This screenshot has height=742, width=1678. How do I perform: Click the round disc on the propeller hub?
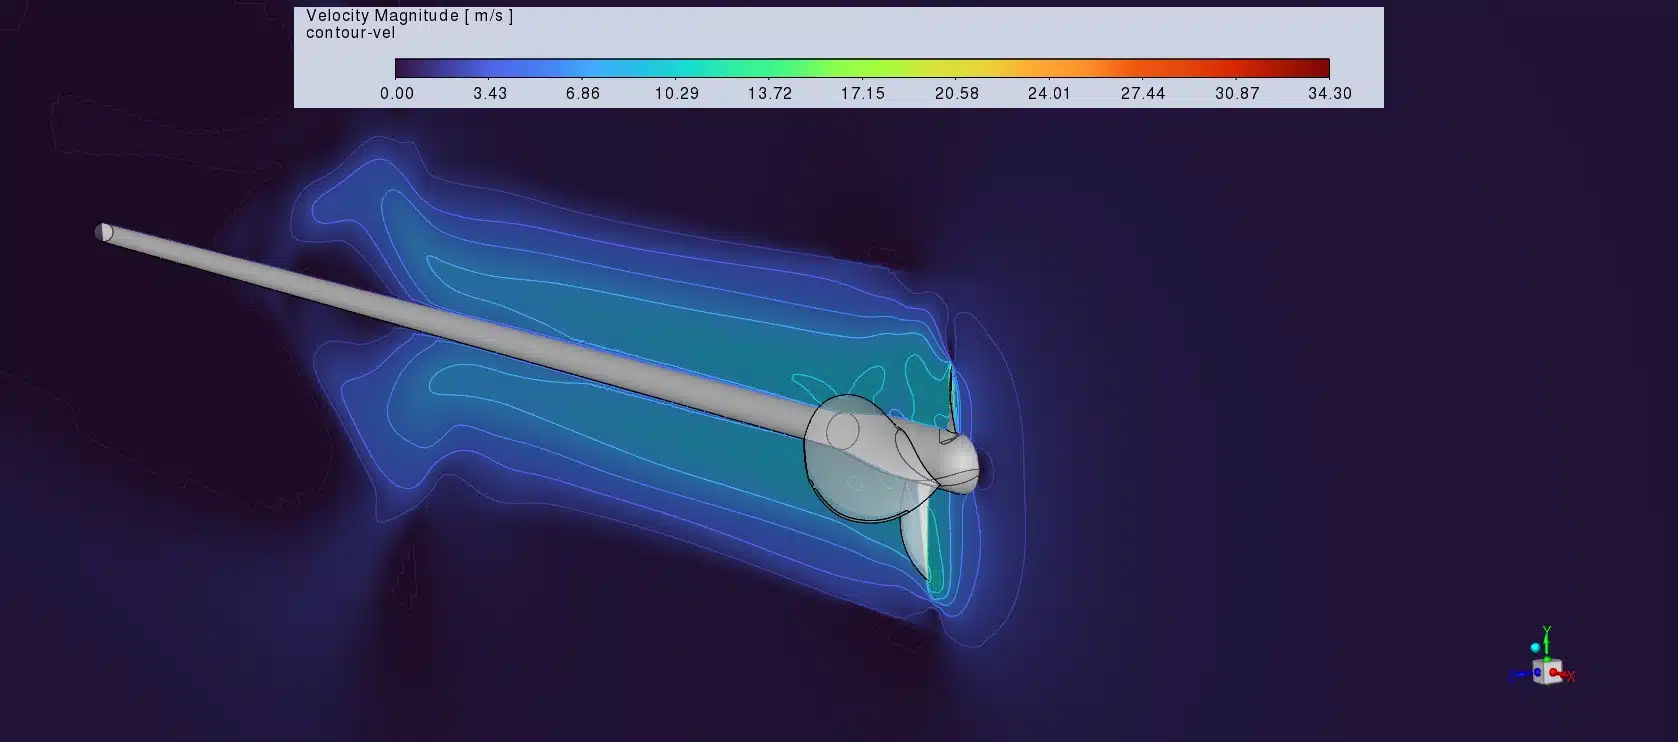point(842,431)
